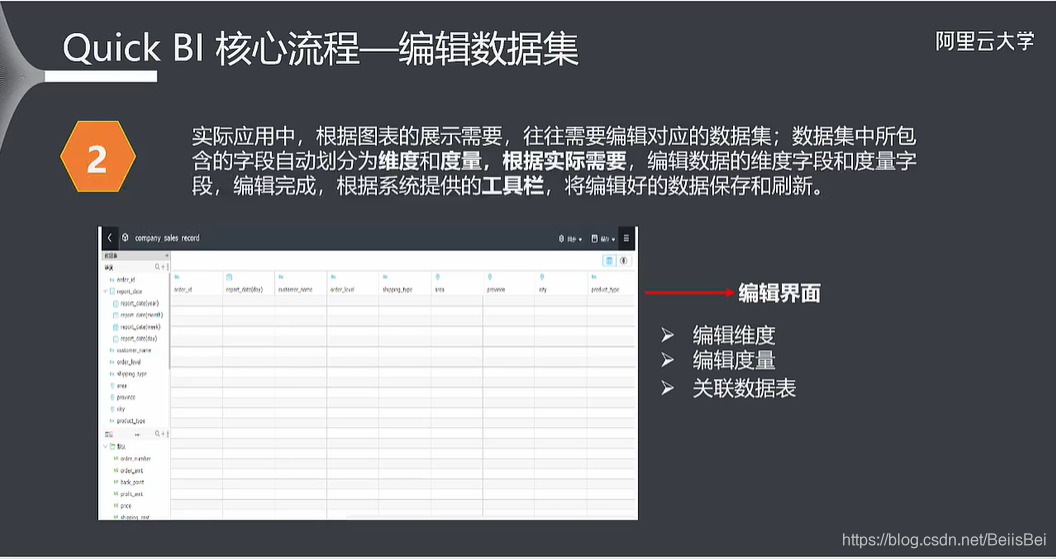Open the save (保存) dropdown

(603, 238)
